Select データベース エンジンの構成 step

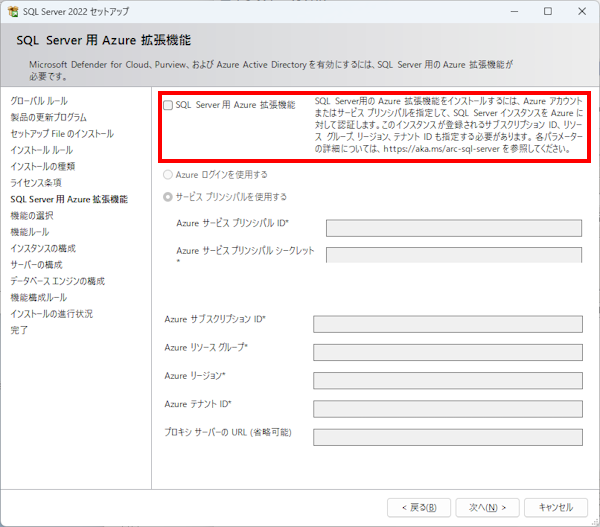pyautogui.click(x=57, y=281)
